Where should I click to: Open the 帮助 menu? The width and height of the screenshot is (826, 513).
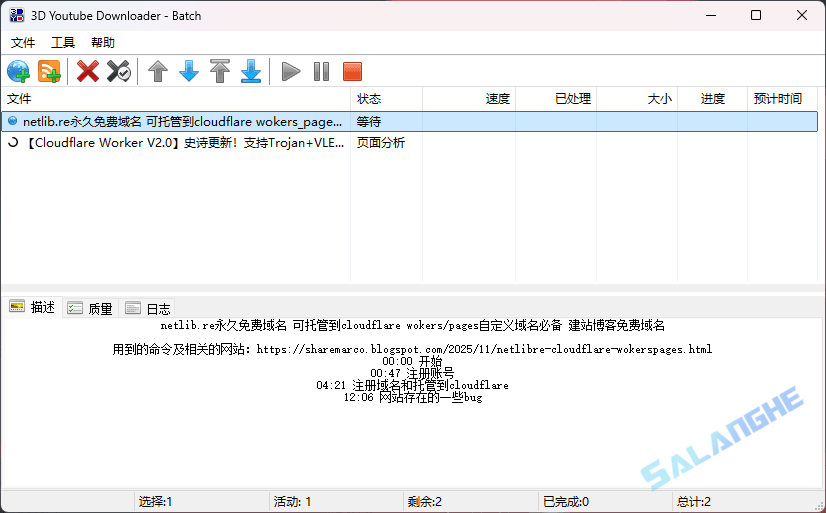[x=103, y=43]
